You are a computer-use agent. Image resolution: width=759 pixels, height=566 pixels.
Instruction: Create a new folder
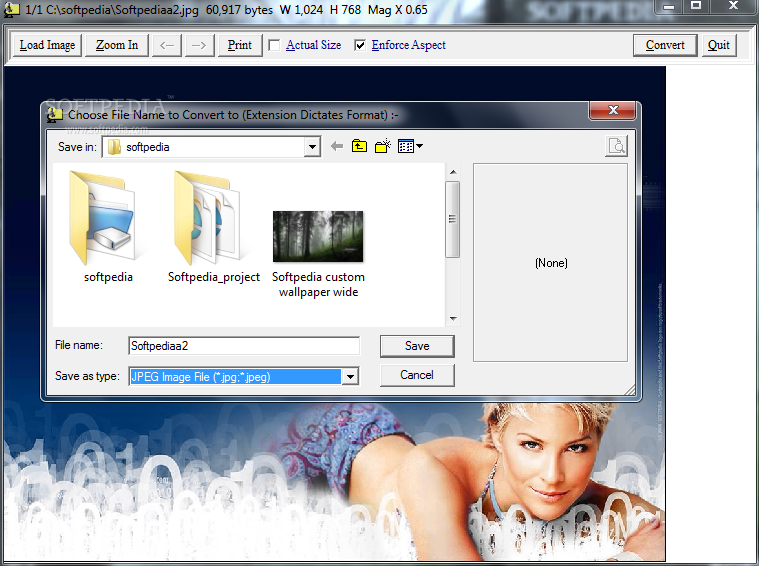coord(382,146)
